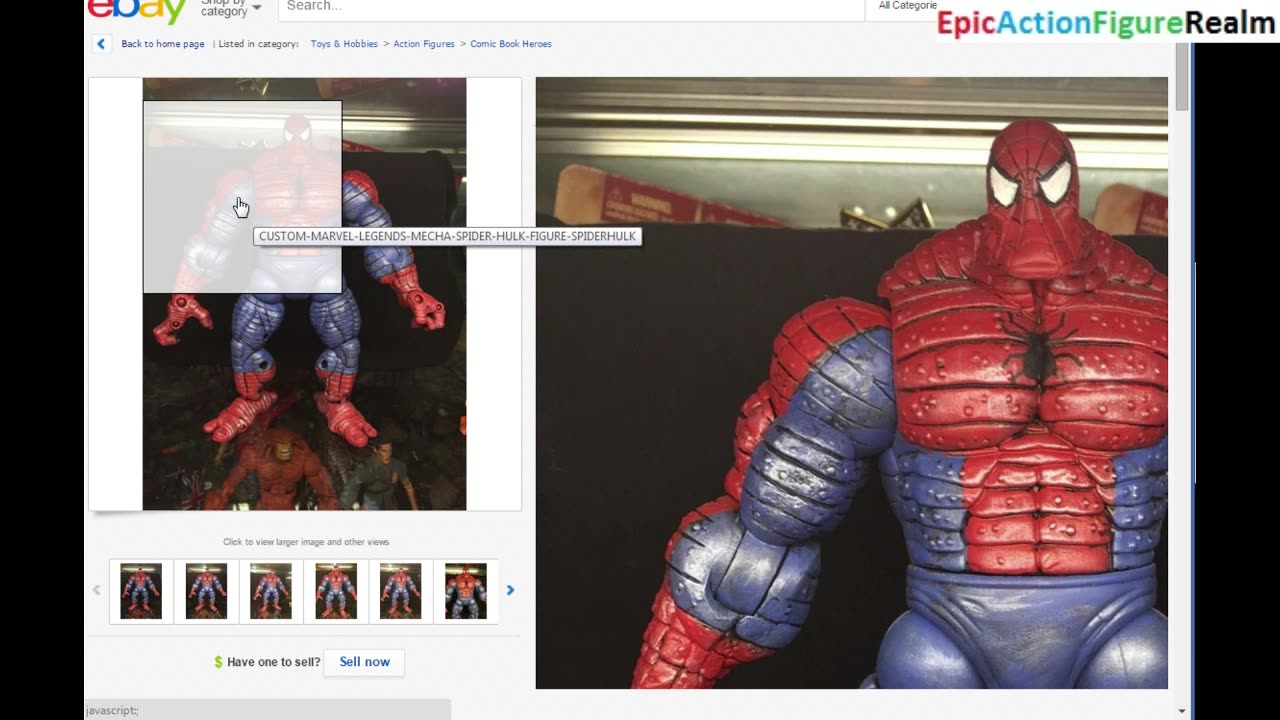Click the back arrow icon near breadcrumbs
The height and width of the screenshot is (720, 1280).
pos(101,44)
